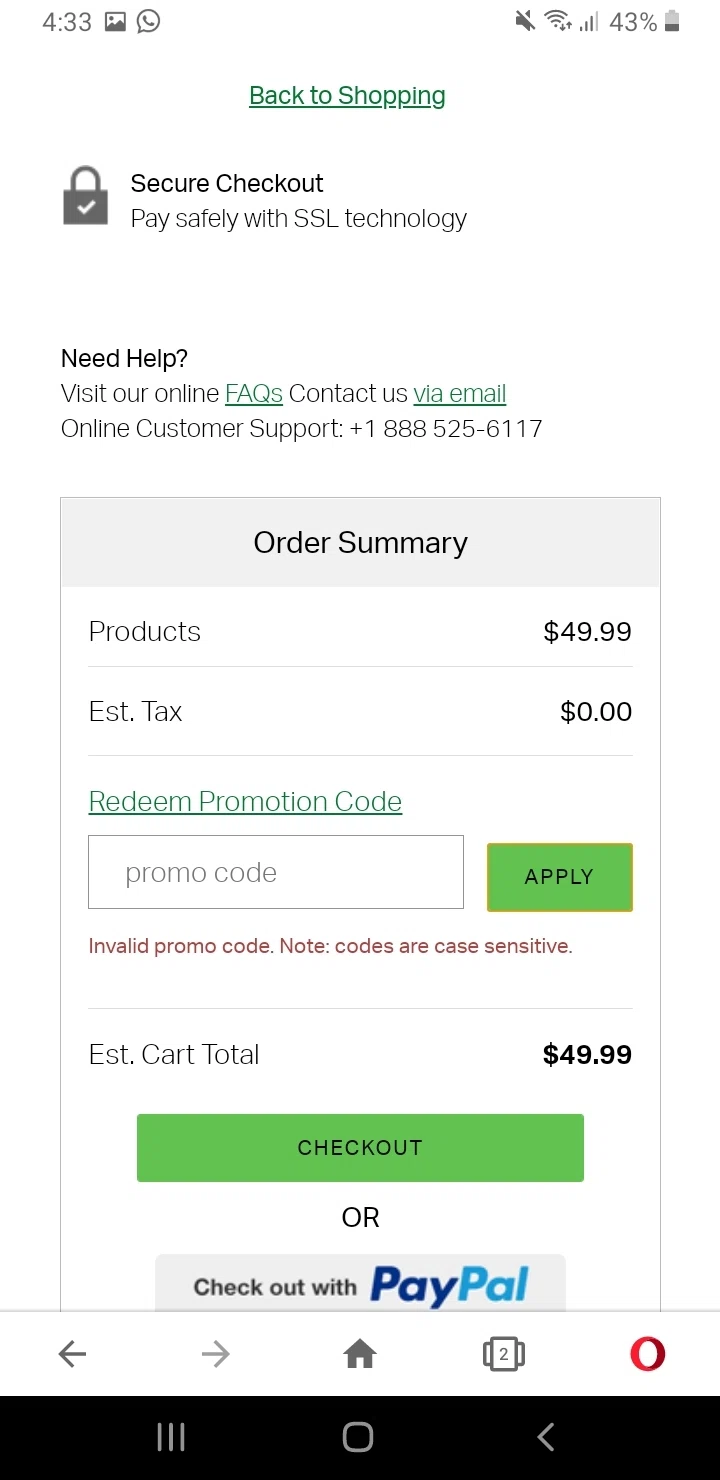Open the Opera menu icon
This screenshot has height=1480, width=720.
647,1354
